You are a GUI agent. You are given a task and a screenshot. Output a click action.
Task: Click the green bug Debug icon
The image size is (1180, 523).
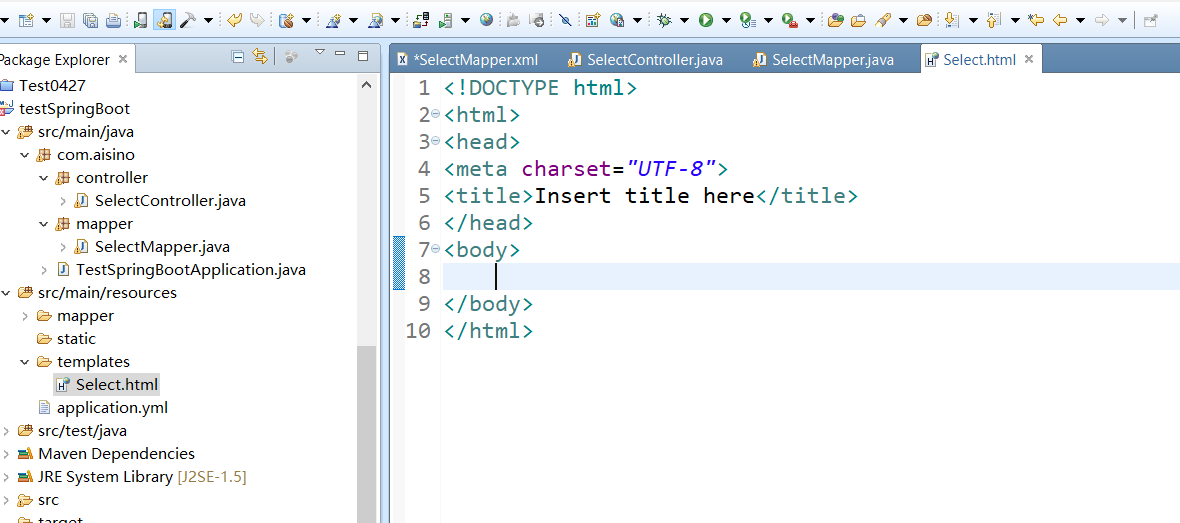point(664,20)
